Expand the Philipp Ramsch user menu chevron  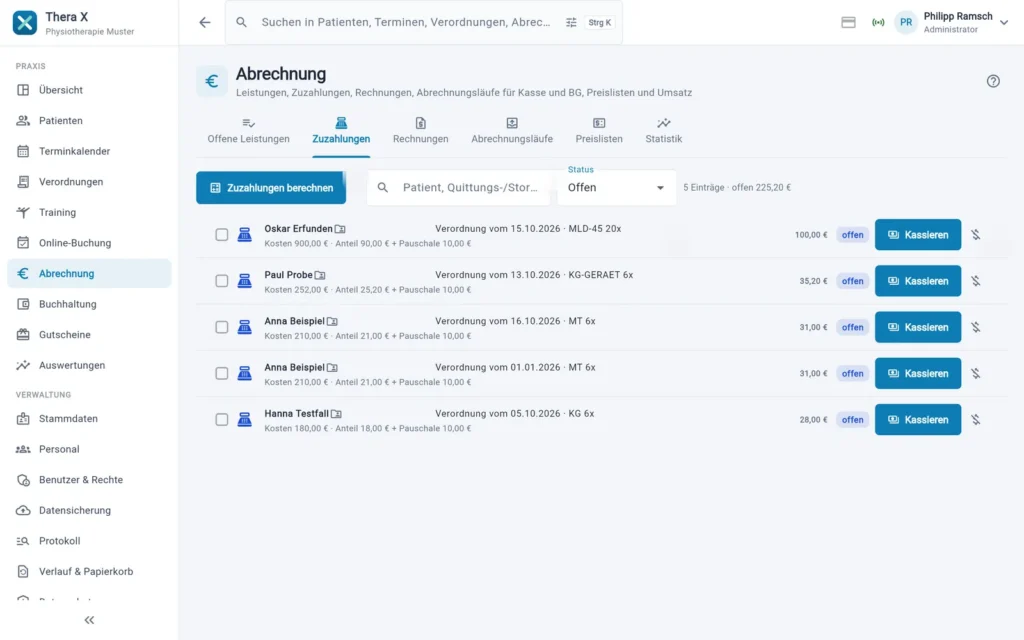(x=1004, y=22)
